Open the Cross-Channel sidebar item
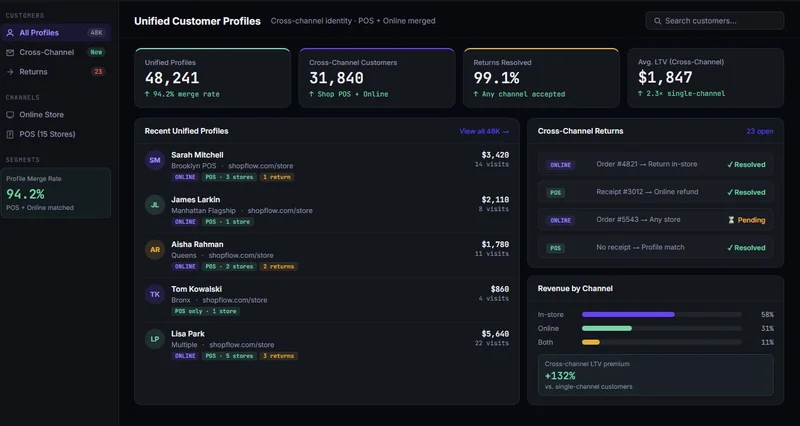Image resolution: width=800 pixels, height=426 pixels. point(55,52)
